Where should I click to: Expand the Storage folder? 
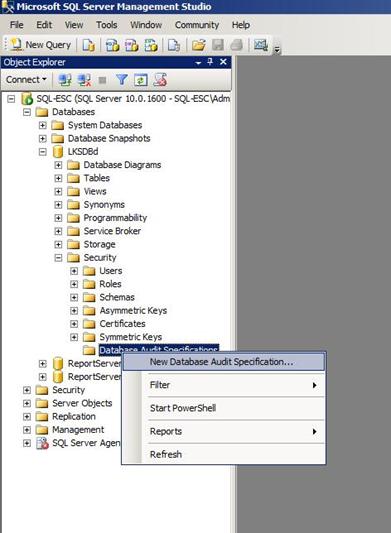pyautogui.click(x=58, y=245)
